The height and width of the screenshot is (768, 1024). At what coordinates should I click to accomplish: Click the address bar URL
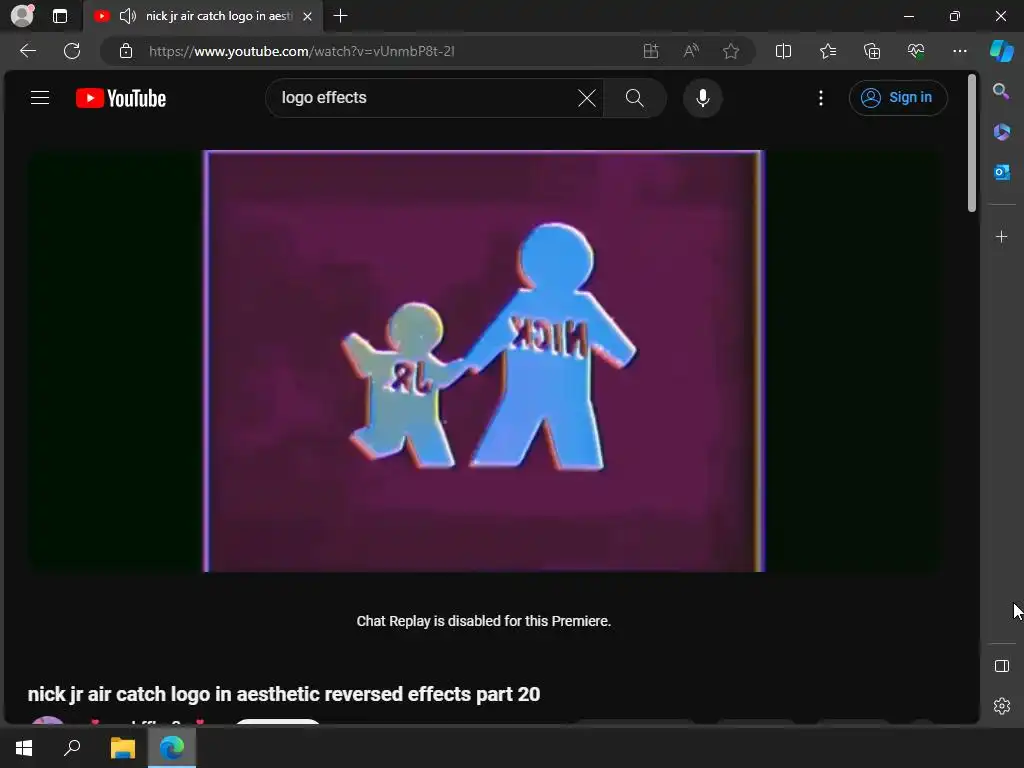tap(302, 51)
